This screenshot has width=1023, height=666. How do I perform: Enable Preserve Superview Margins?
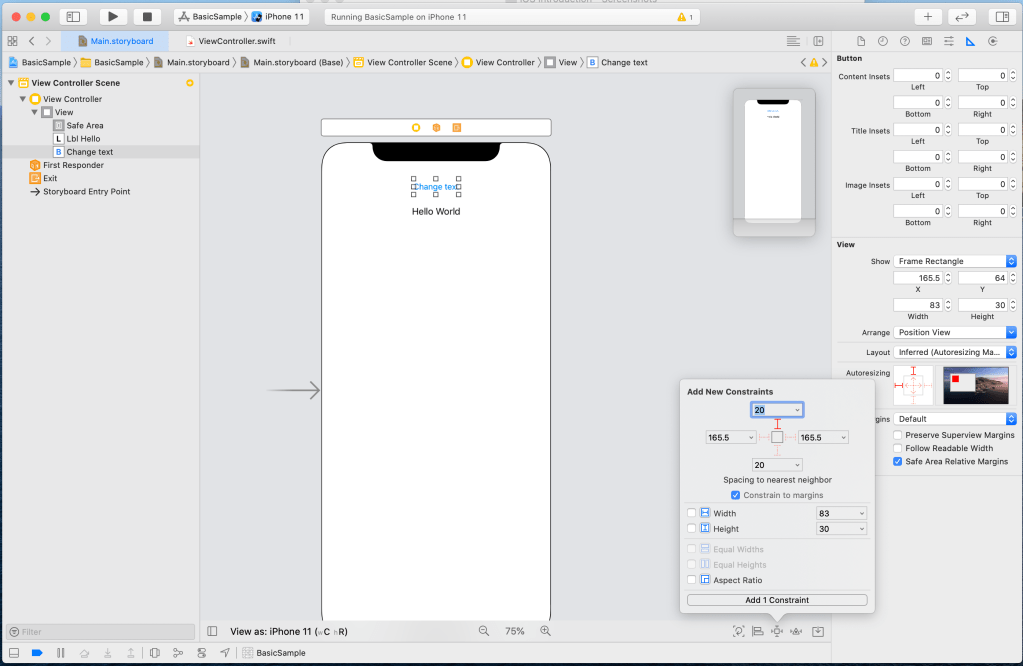pyautogui.click(x=897, y=435)
